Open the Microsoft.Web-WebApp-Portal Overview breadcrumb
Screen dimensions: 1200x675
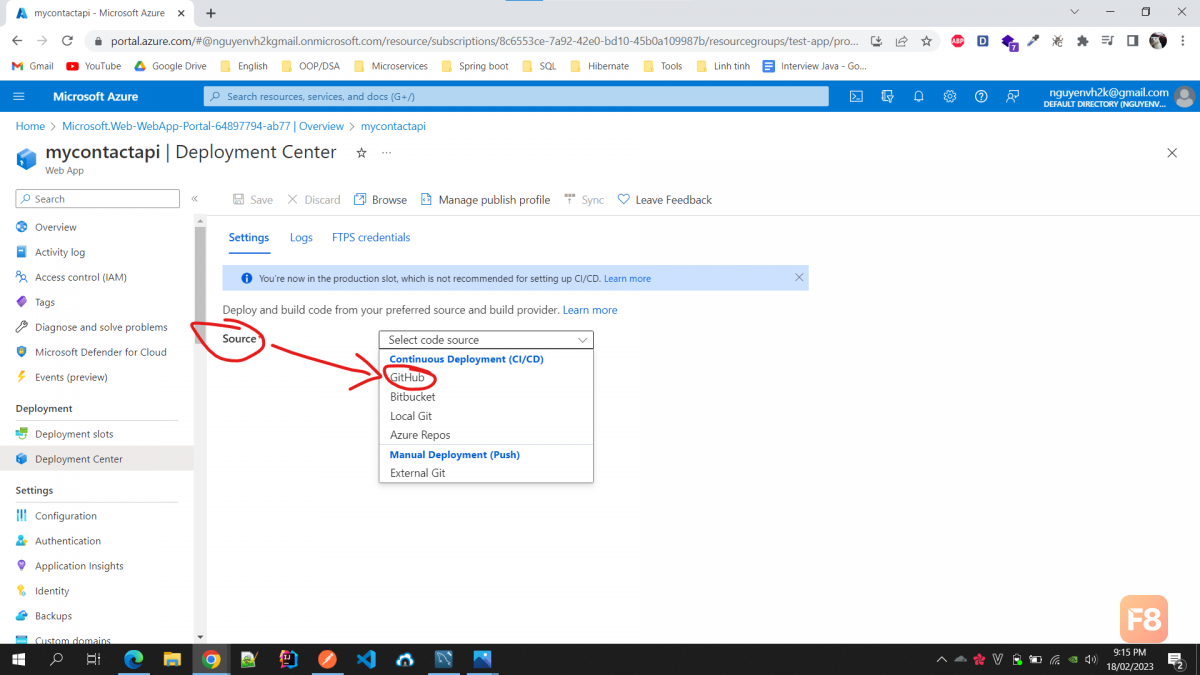[x=203, y=126]
